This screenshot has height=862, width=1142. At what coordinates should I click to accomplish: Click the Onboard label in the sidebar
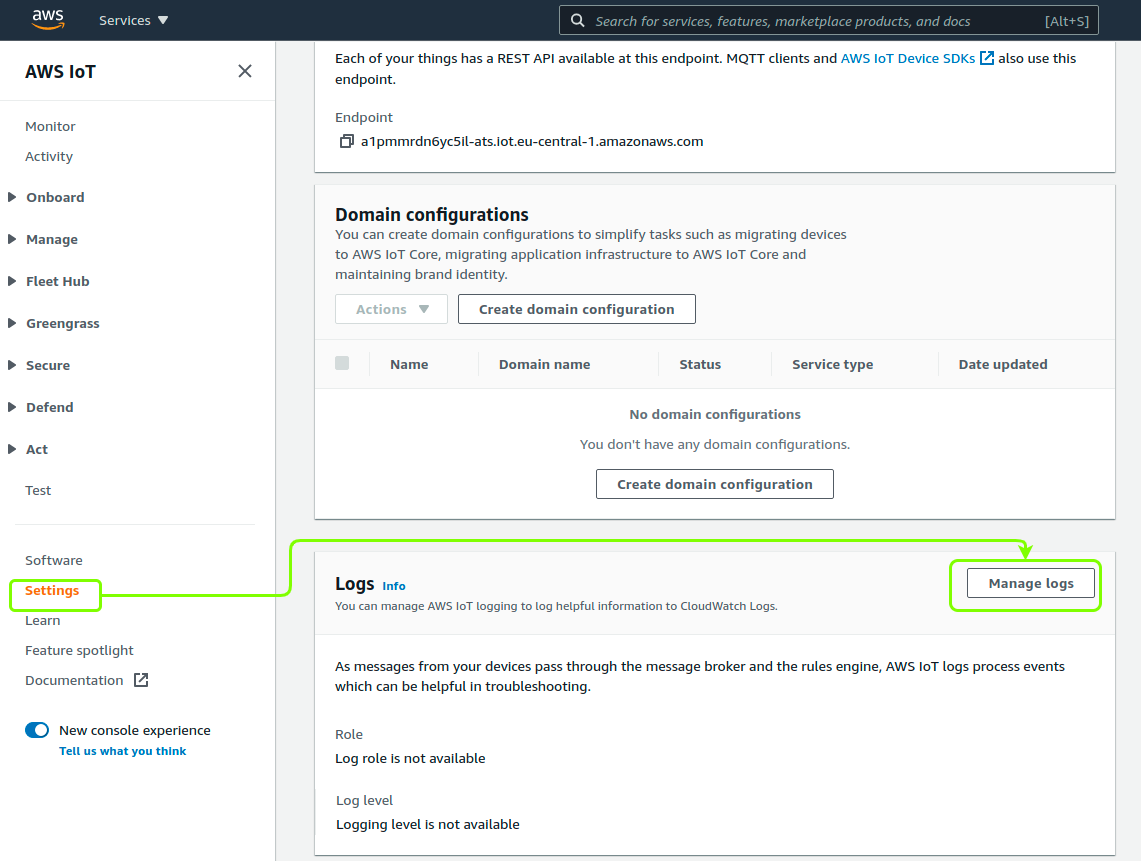(x=55, y=197)
